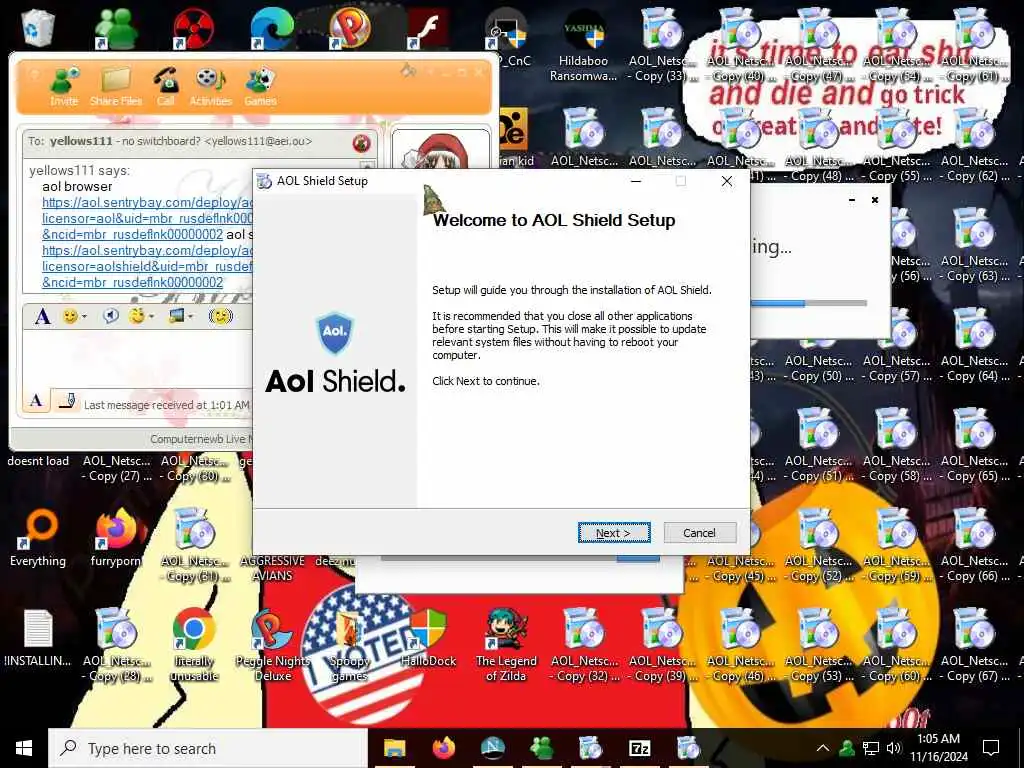1024x768 pixels.
Task: Click the contact's display picture in Messenger
Action: click(x=441, y=149)
